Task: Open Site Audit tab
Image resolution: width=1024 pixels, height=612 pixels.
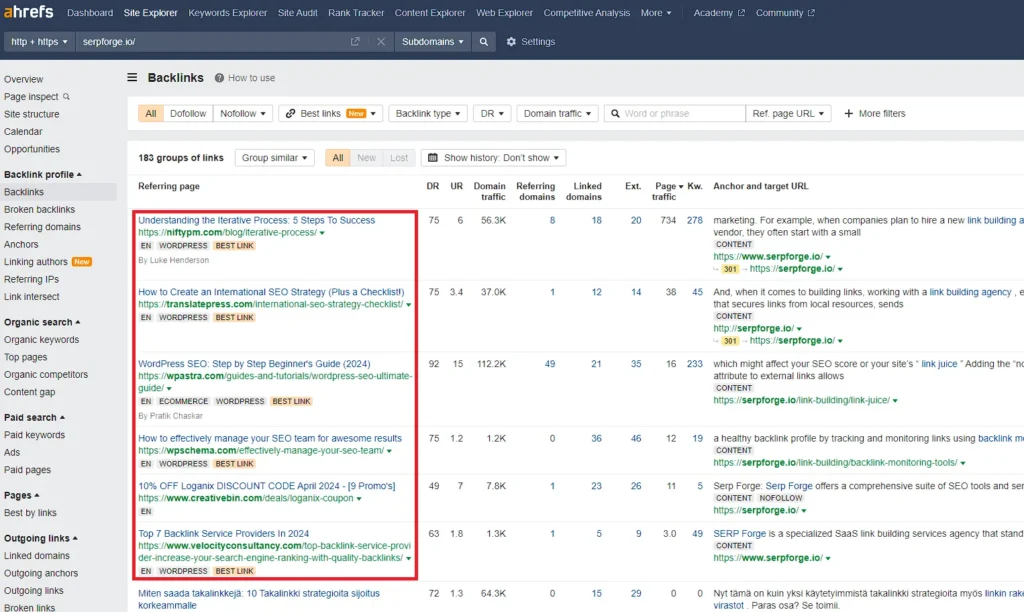Action: tap(297, 12)
